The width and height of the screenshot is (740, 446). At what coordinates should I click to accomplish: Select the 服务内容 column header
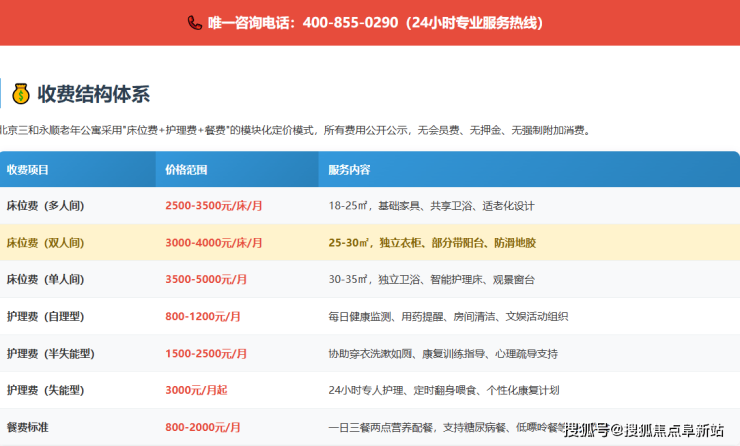349,169
